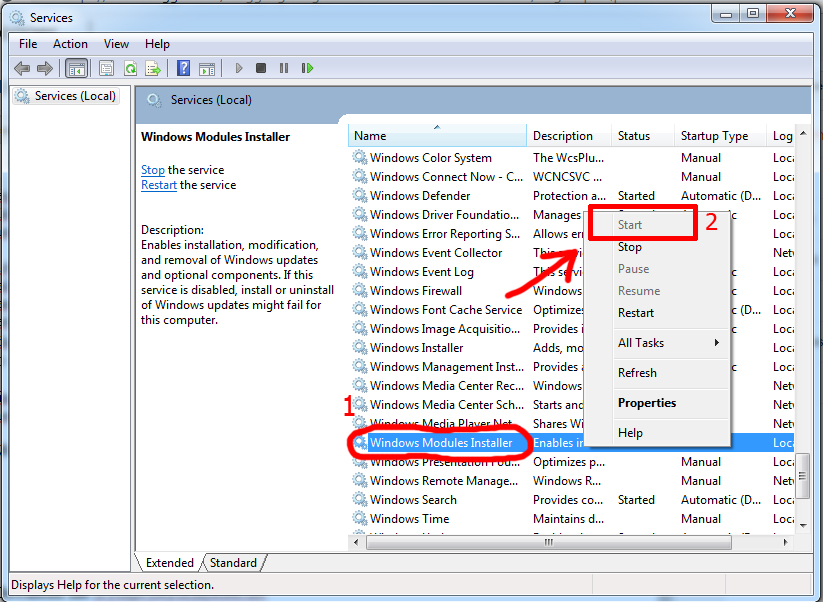Viewport: 823px width, 602px height.
Task: Select Windows Remote Management row
Action: tap(573, 480)
